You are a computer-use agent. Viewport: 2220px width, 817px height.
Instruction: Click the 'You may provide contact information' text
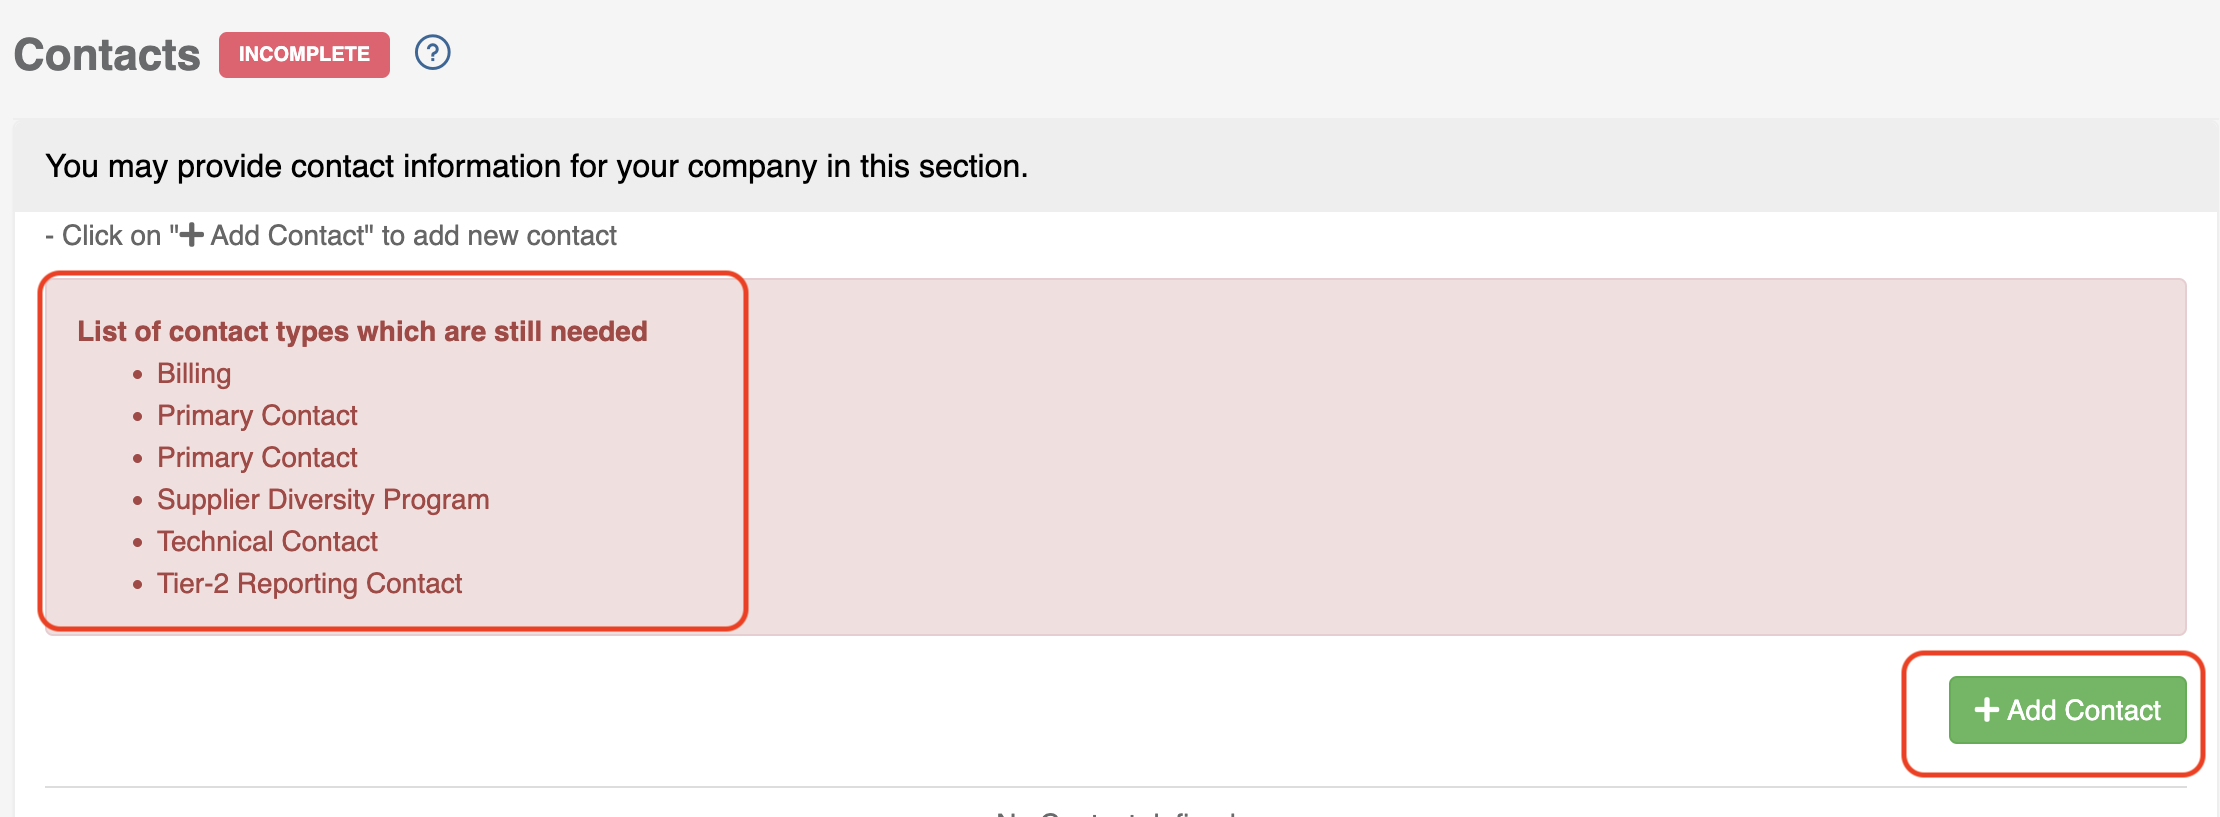pos(537,166)
